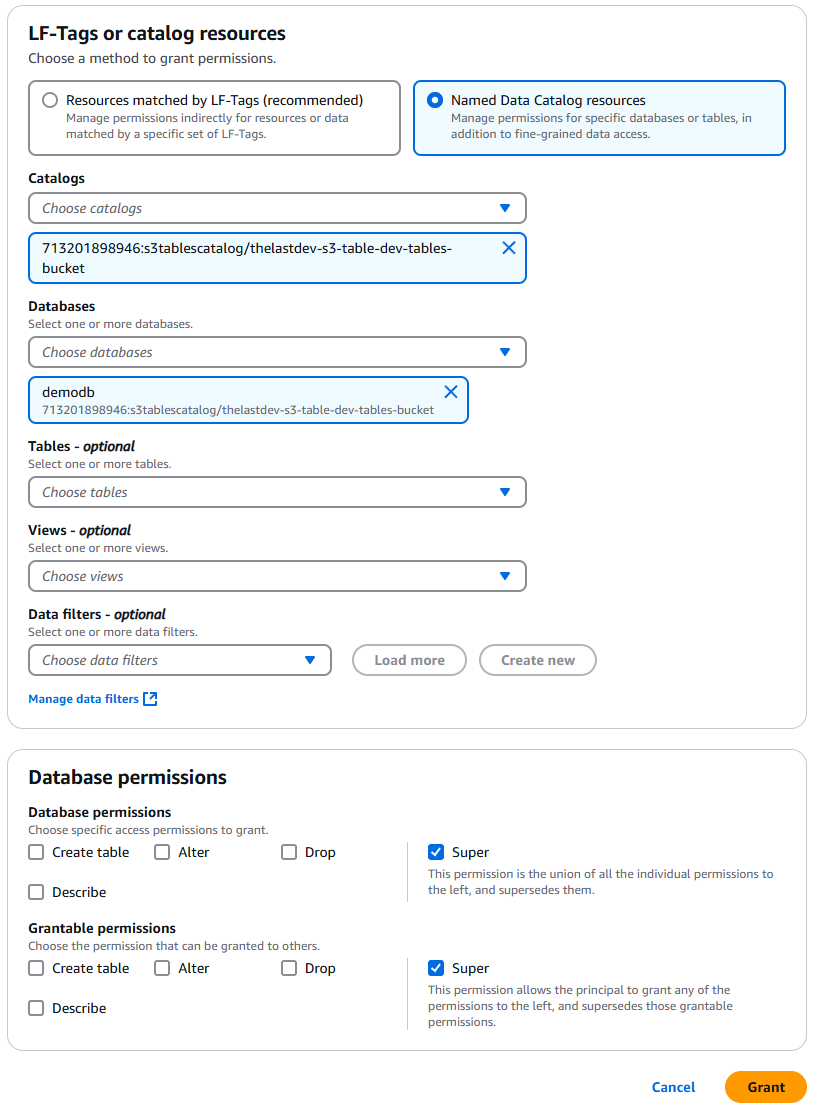The height and width of the screenshot is (1109, 819).
Task: Uncheck Super under Grantable permissions
Action: [436, 968]
